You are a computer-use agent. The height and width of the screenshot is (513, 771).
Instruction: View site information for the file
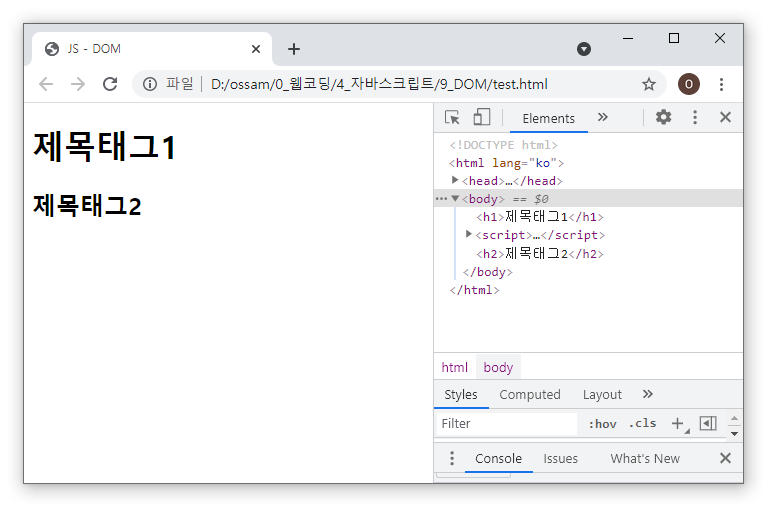pos(149,84)
